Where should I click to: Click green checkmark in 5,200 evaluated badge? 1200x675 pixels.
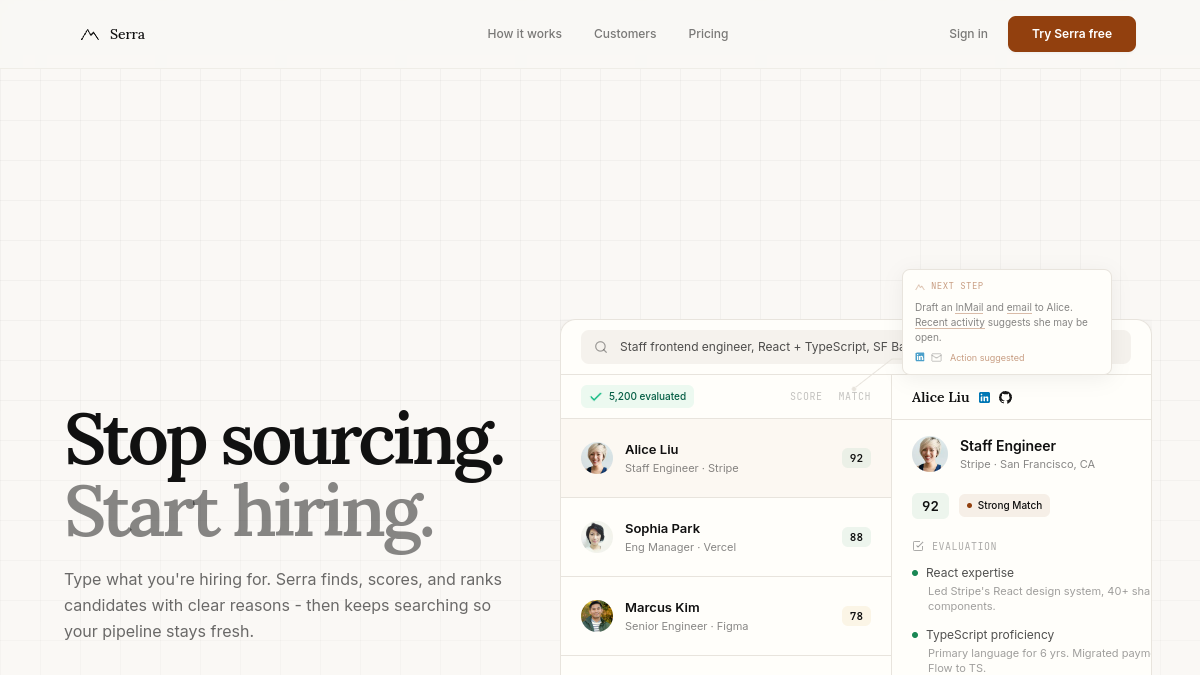click(596, 397)
